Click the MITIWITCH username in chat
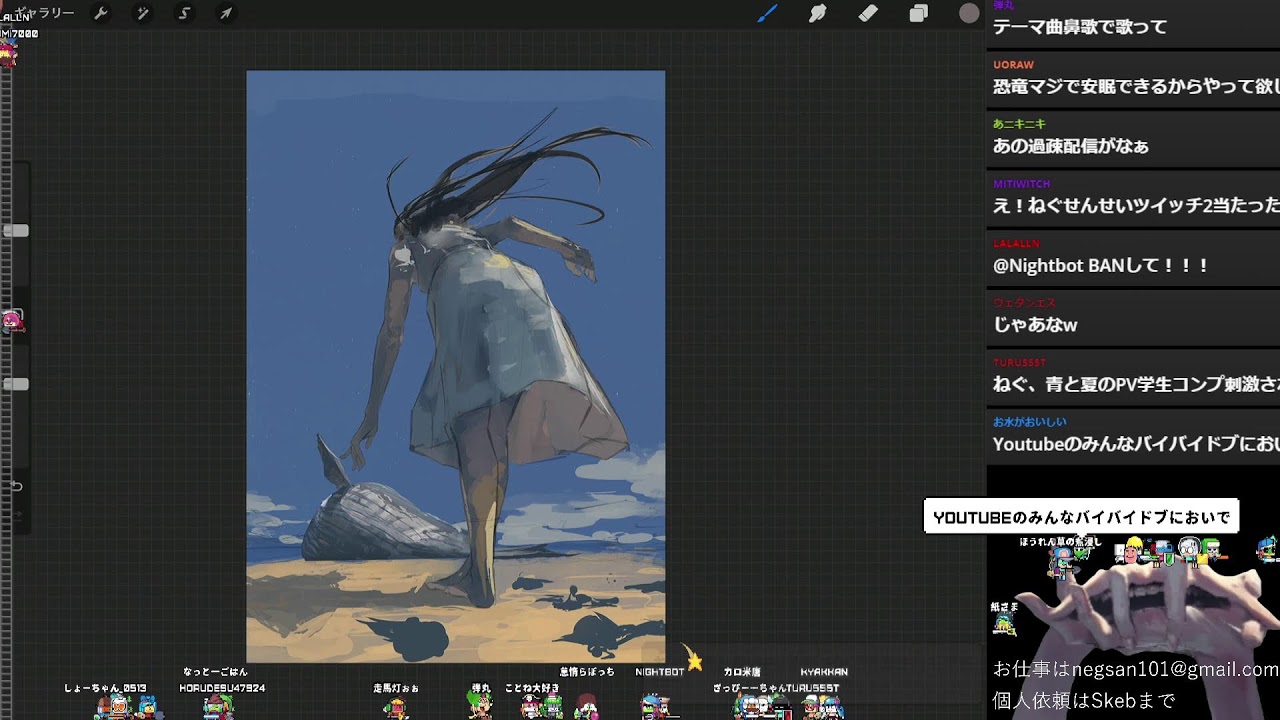 coord(1021,184)
